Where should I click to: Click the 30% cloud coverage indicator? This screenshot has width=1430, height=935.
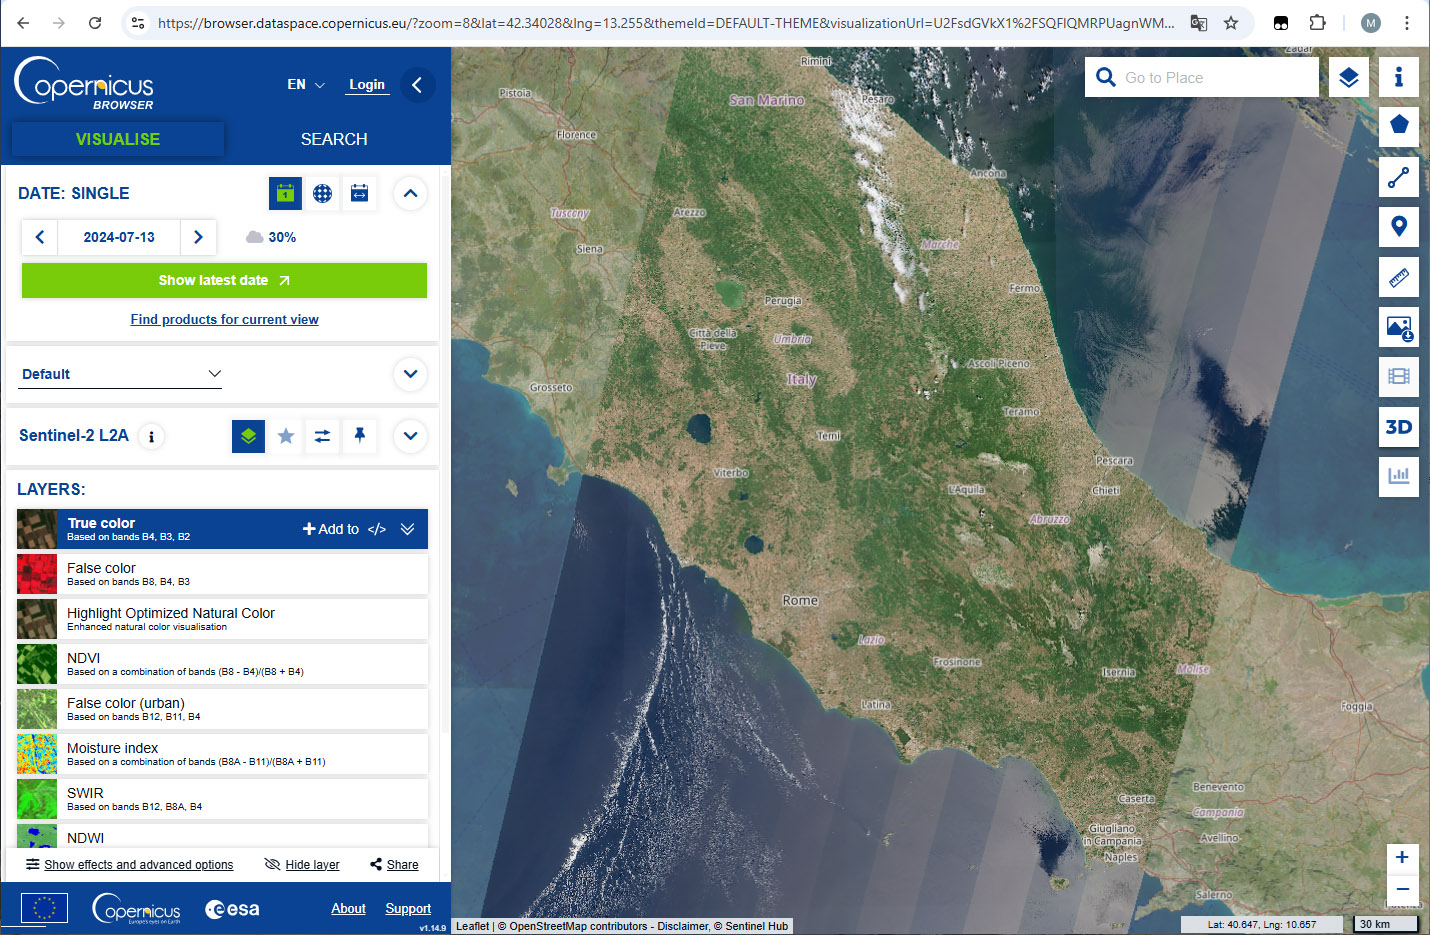271,237
